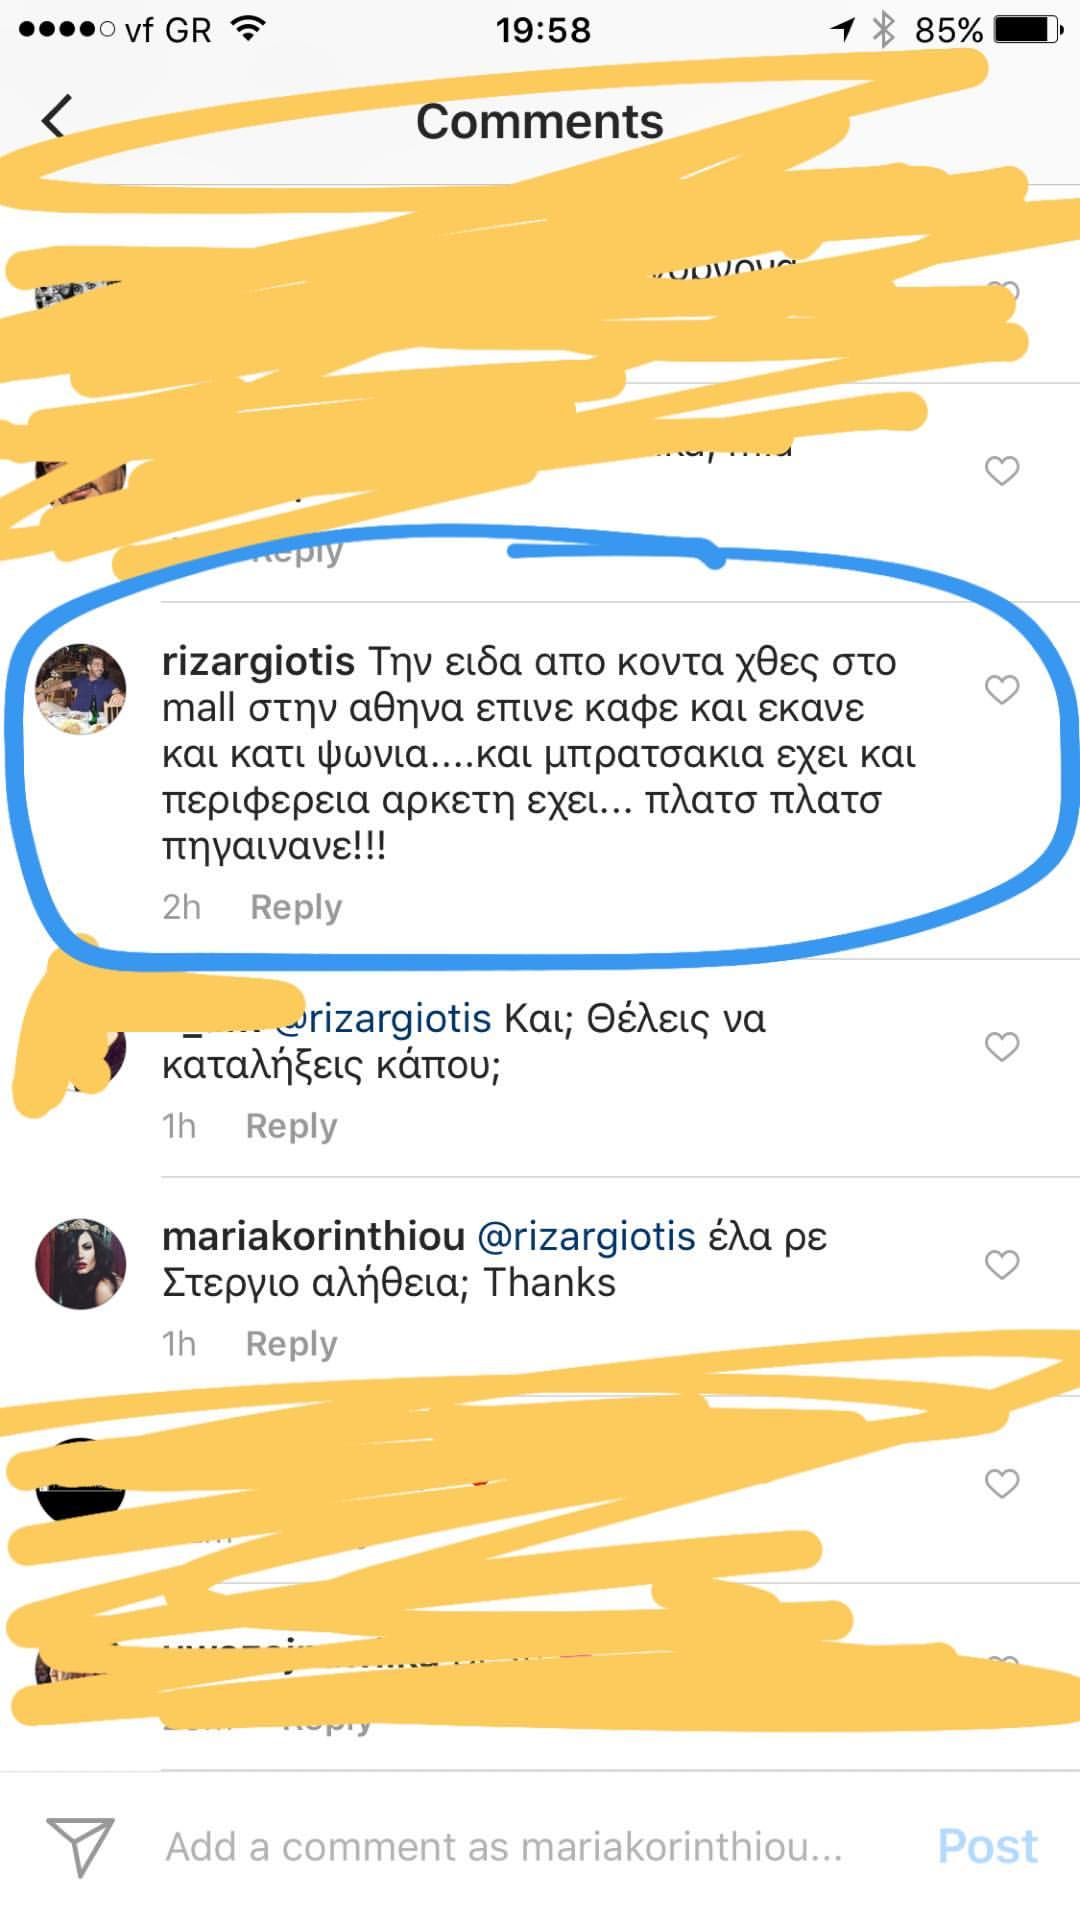Open mariakorinthiou profile picture
Screen dimensions: 1080x1921
click(x=81, y=1264)
